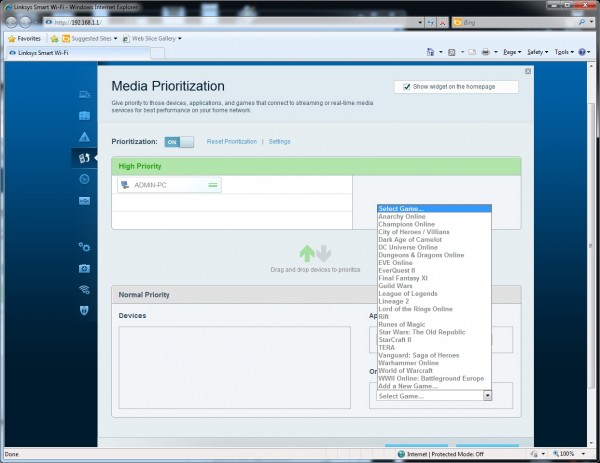Choose DC Universe Online from game list
This screenshot has height=463, width=600.
(434, 247)
